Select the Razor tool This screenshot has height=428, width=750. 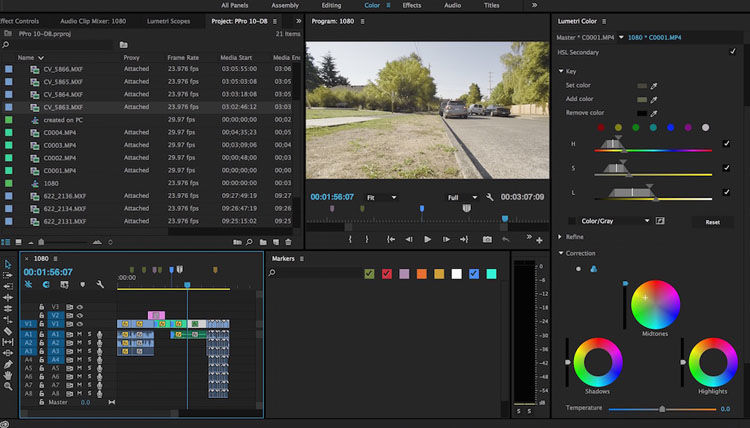(8, 331)
